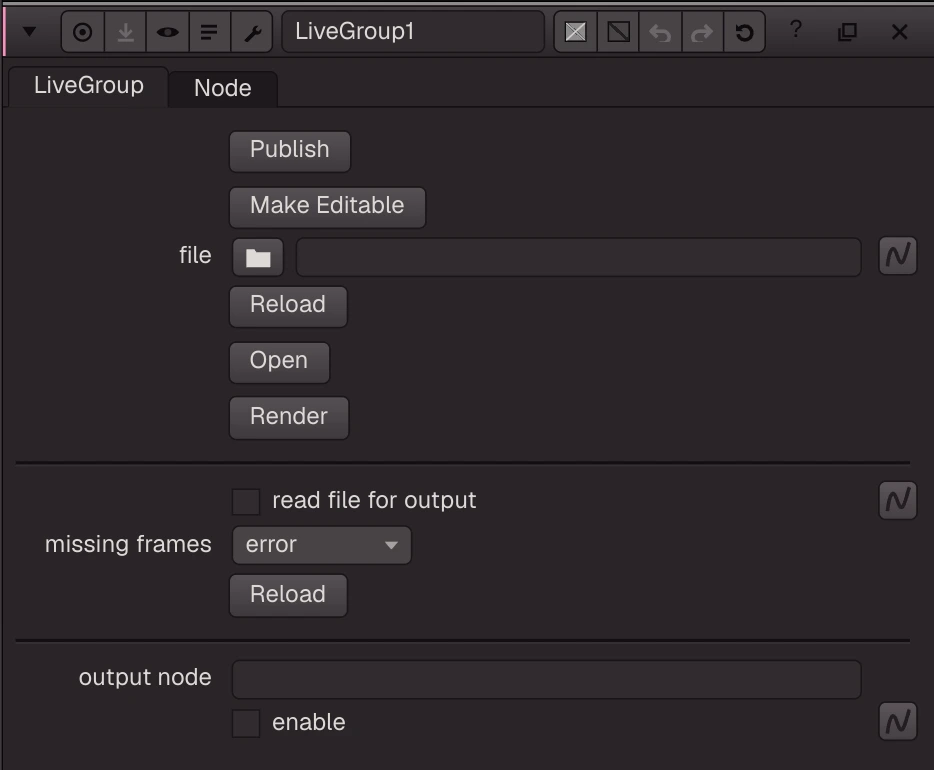934x770 pixels.
Task: Click the center node in graph icon
Action: [83, 32]
